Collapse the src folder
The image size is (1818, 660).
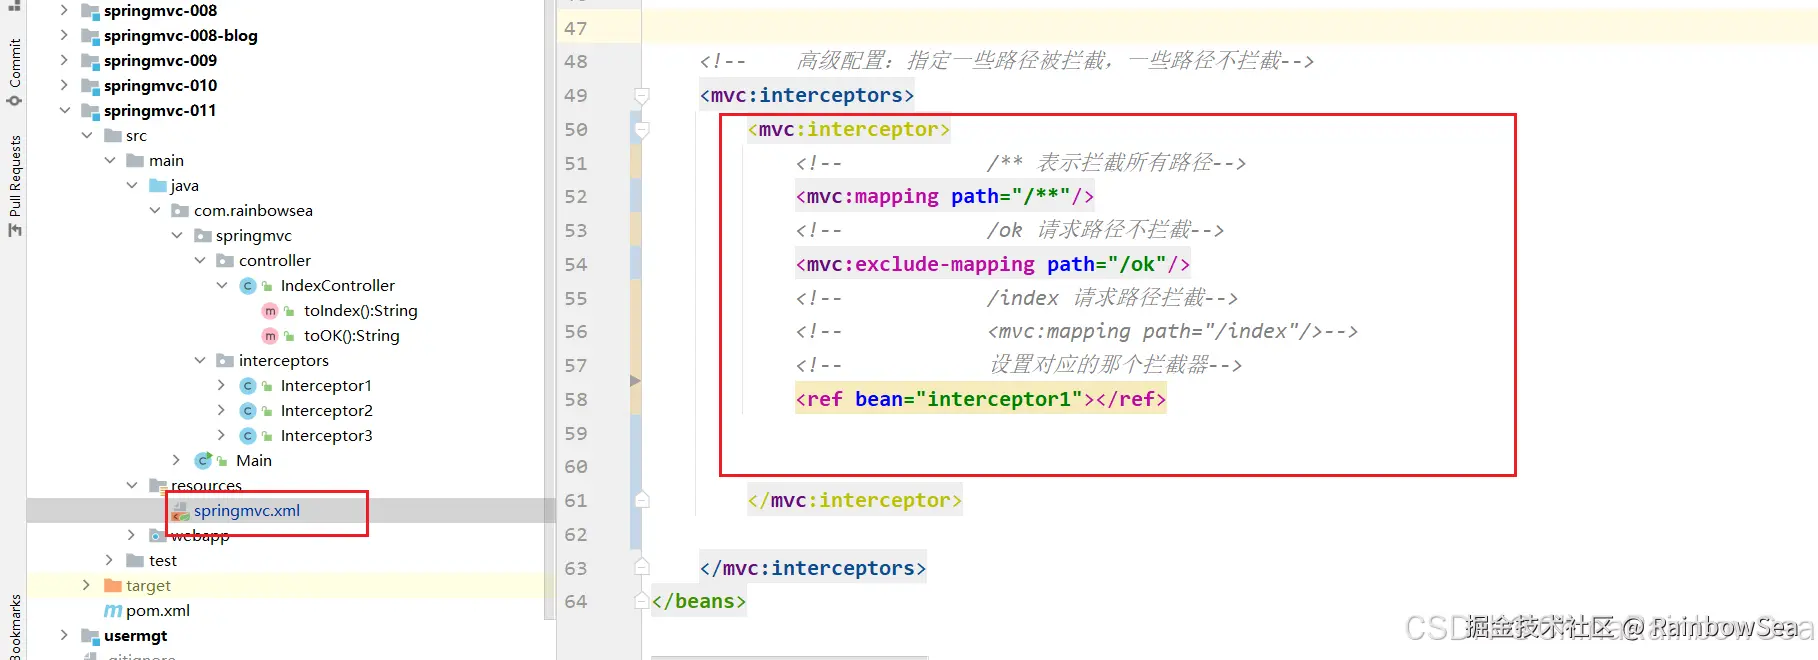click(x=87, y=136)
